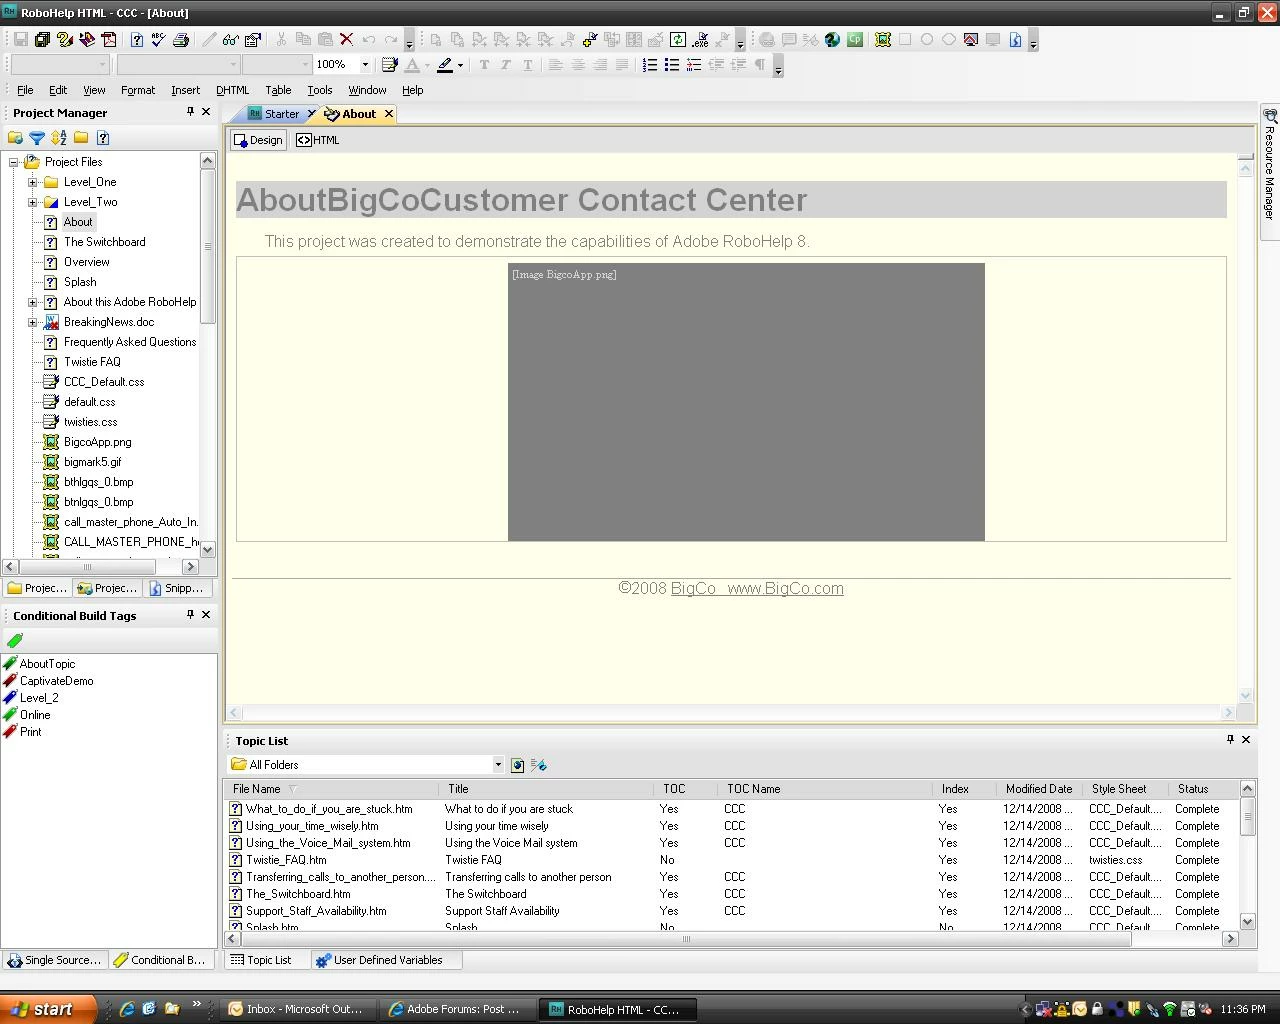Open the All Folders dropdown in Topic List
This screenshot has height=1024, width=1280.
coord(498,765)
